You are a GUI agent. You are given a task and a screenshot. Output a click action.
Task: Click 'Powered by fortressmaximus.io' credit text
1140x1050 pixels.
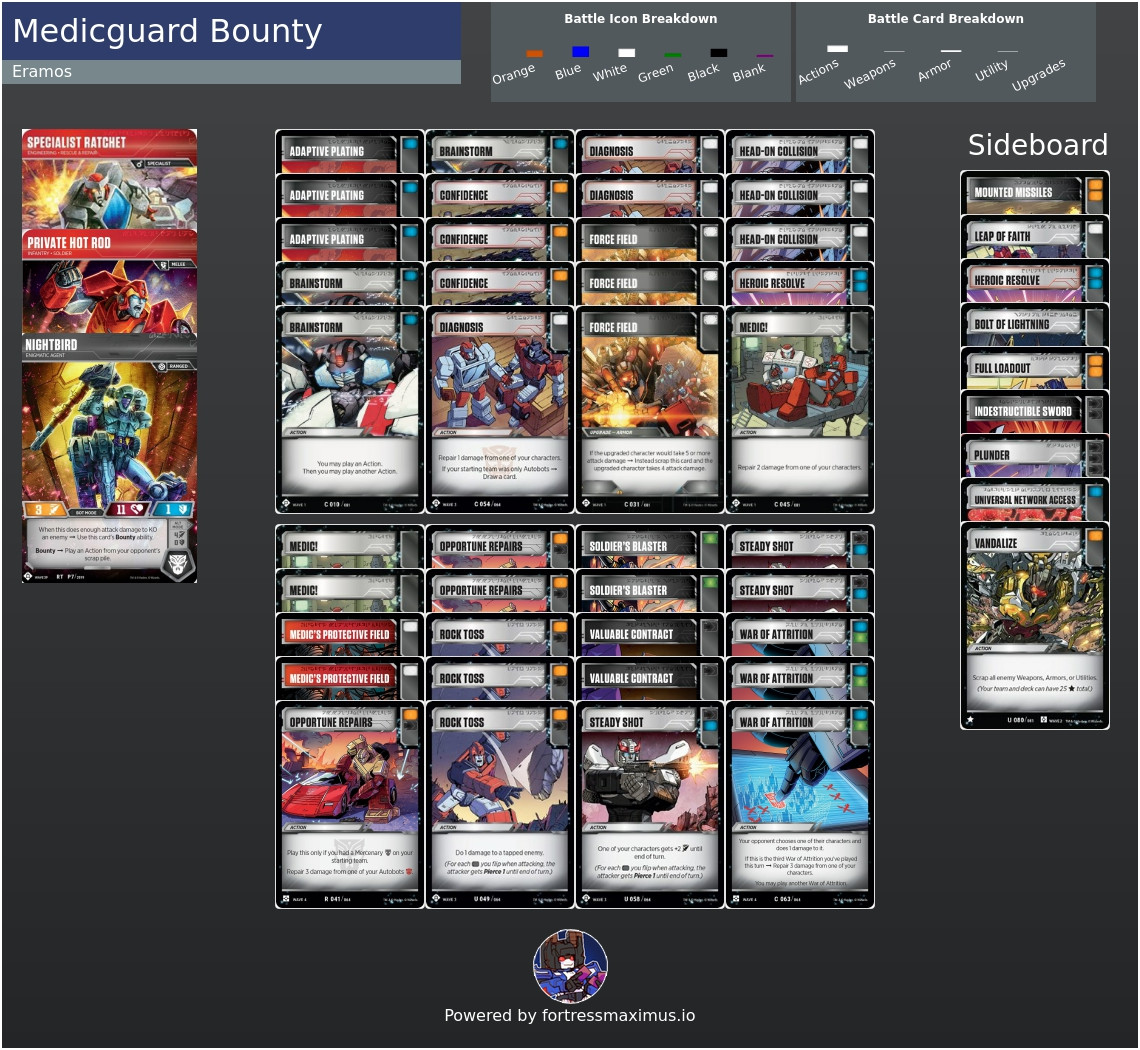click(570, 1015)
